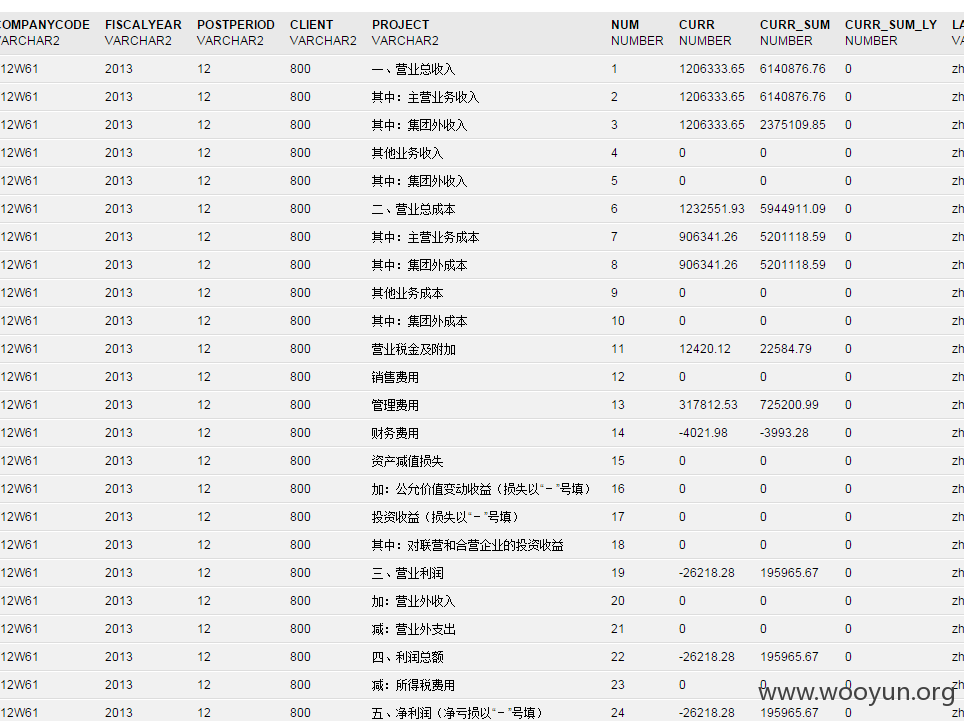The image size is (964, 721).
Task: Click the project cell 其中：主营业务成本
Action: point(425,237)
